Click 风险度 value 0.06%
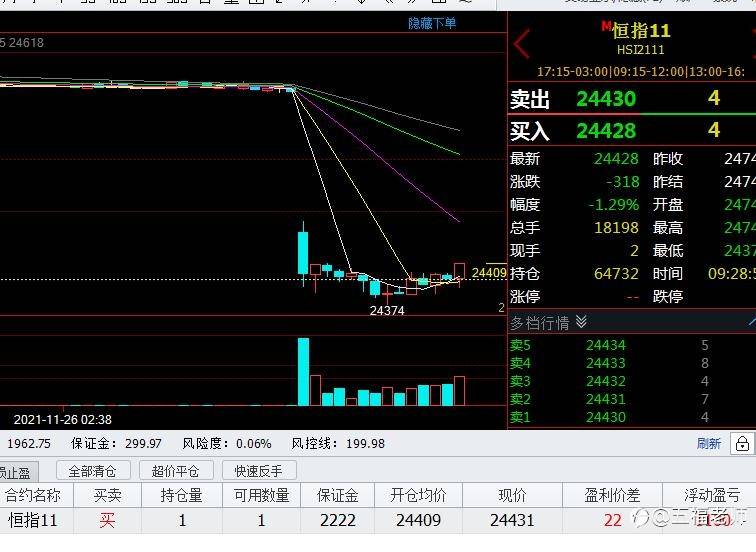 (x=254, y=444)
